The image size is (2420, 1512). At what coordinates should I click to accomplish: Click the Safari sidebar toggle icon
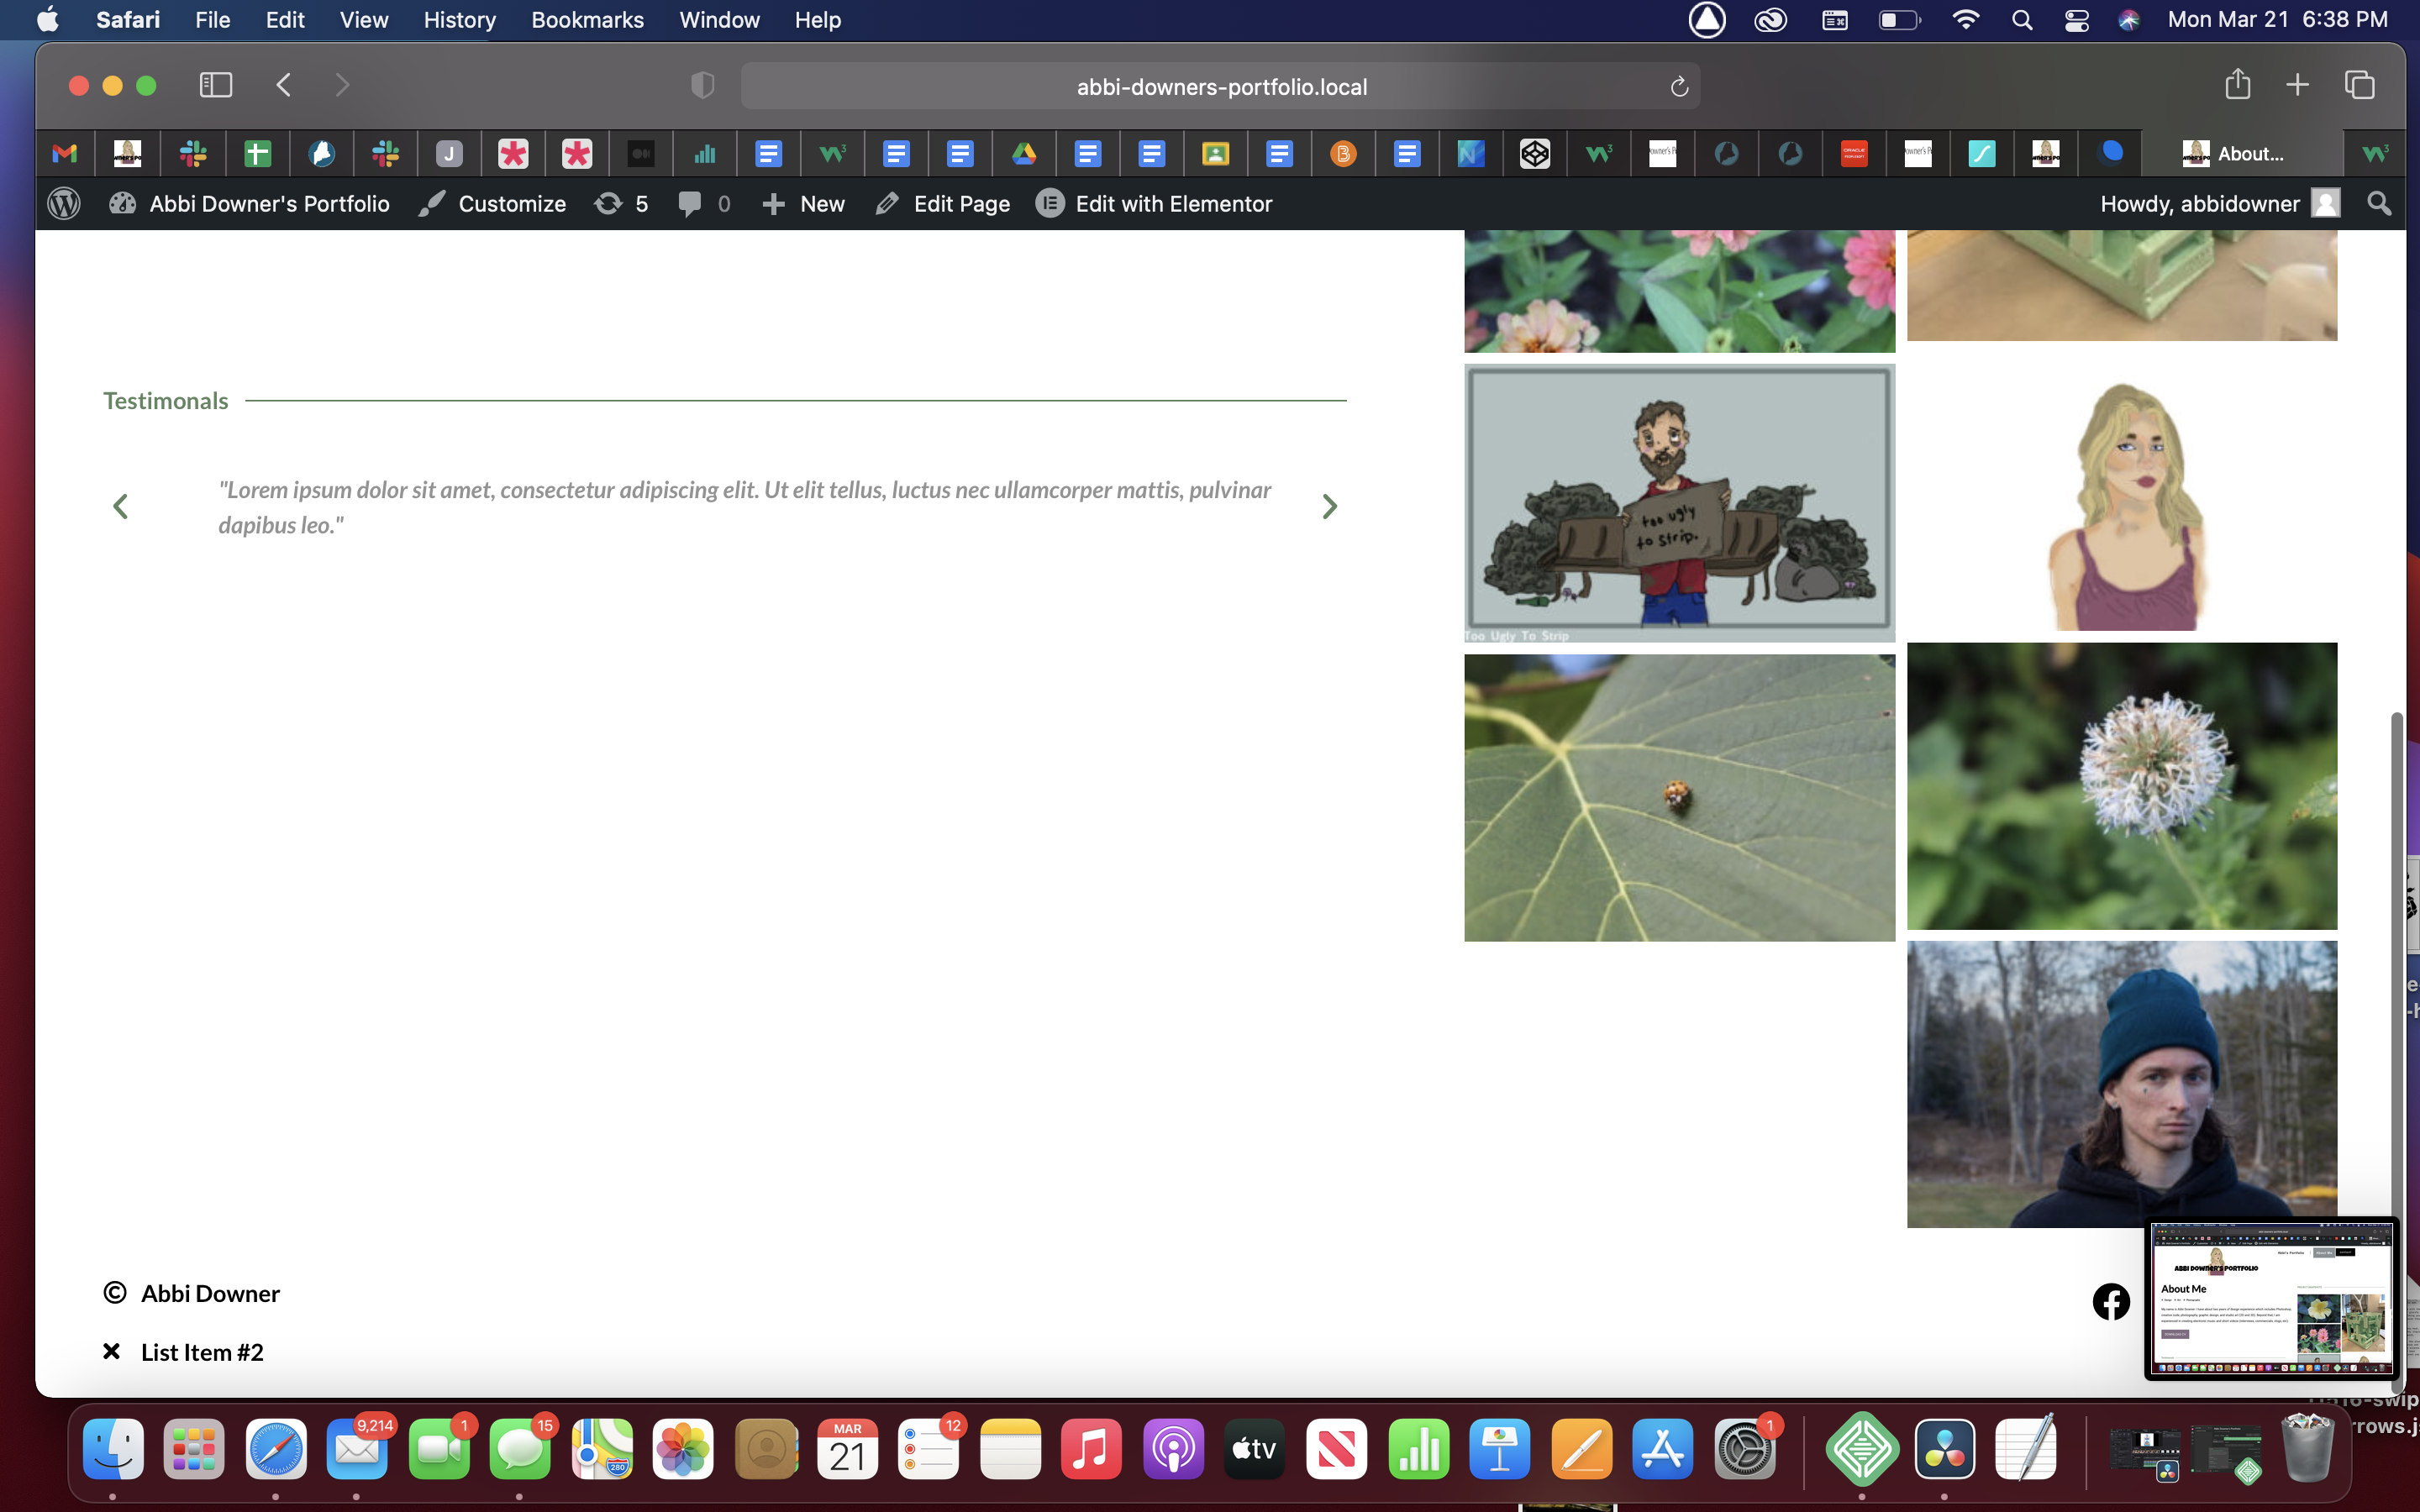tap(216, 85)
